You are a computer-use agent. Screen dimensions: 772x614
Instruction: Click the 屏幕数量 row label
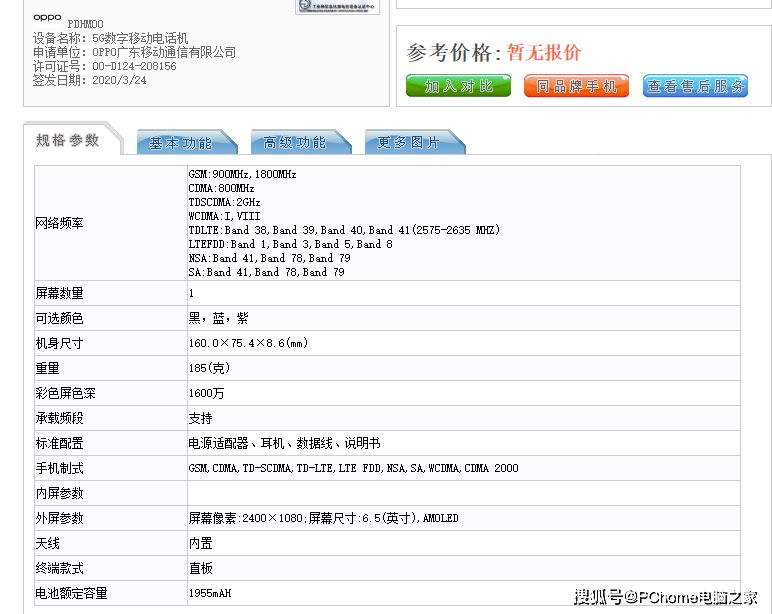tap(59, 293)
